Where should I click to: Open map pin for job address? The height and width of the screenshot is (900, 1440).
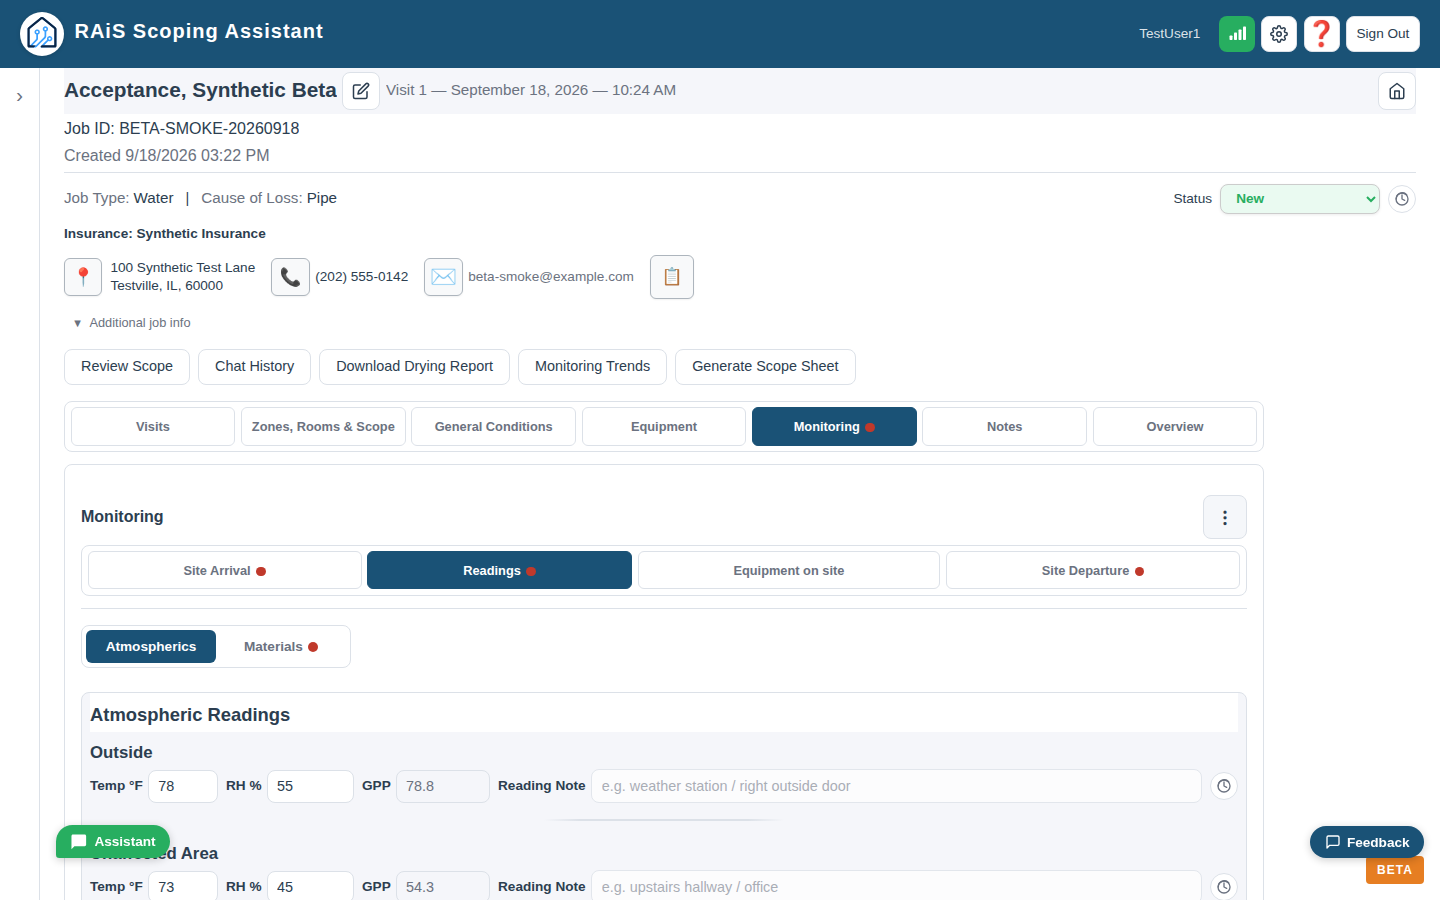pos(83,277)
